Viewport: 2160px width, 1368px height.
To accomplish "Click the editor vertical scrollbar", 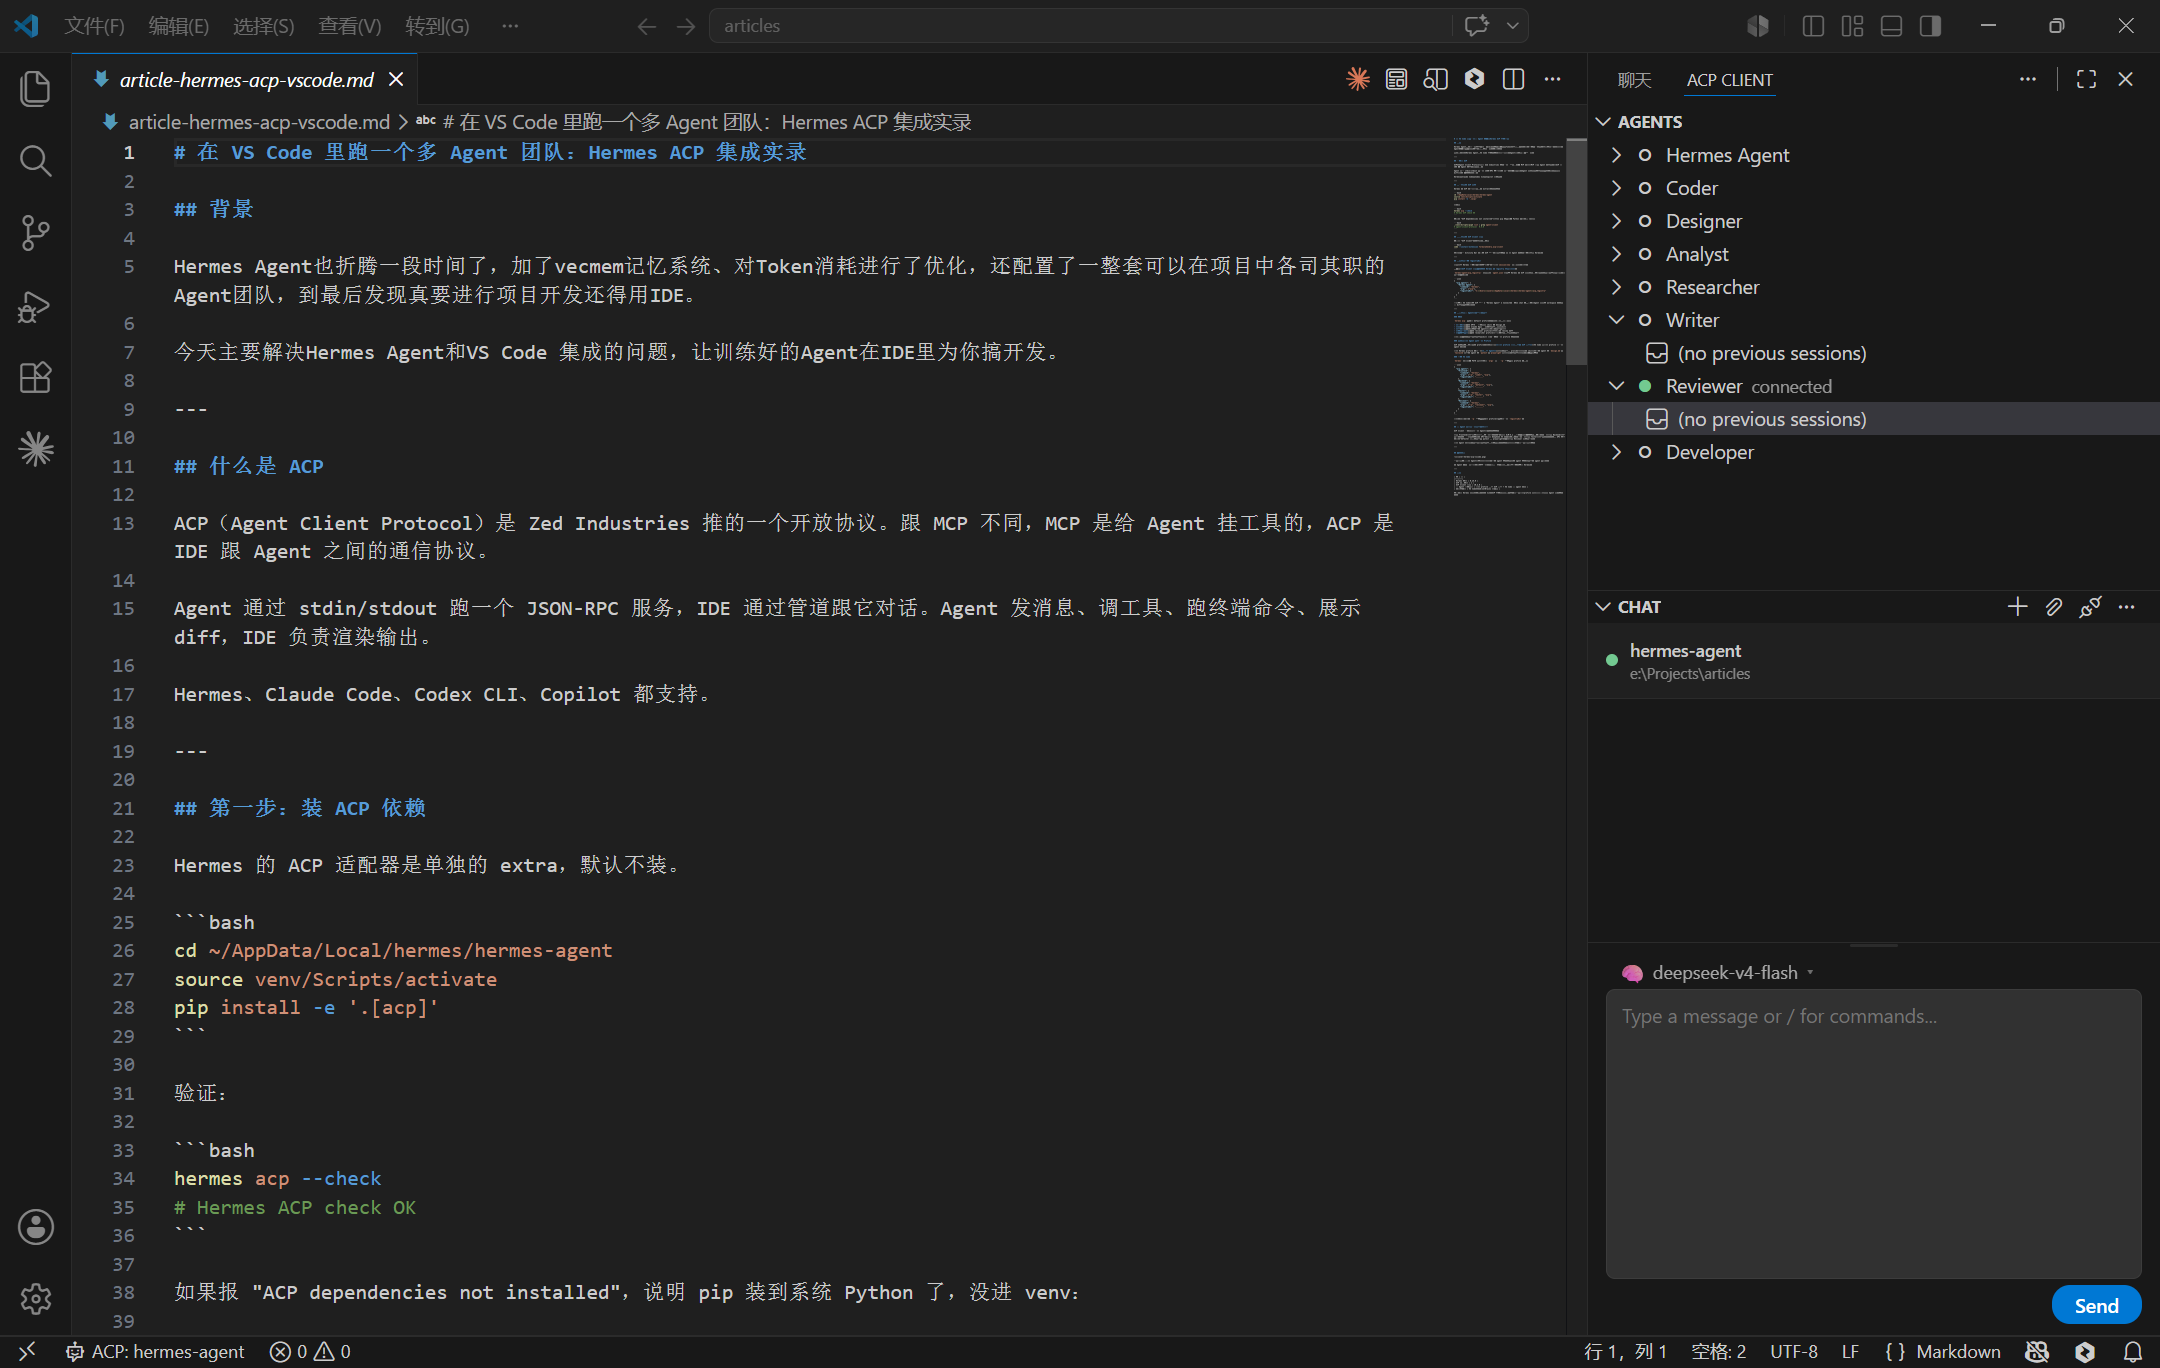I will coord(1577,252).
